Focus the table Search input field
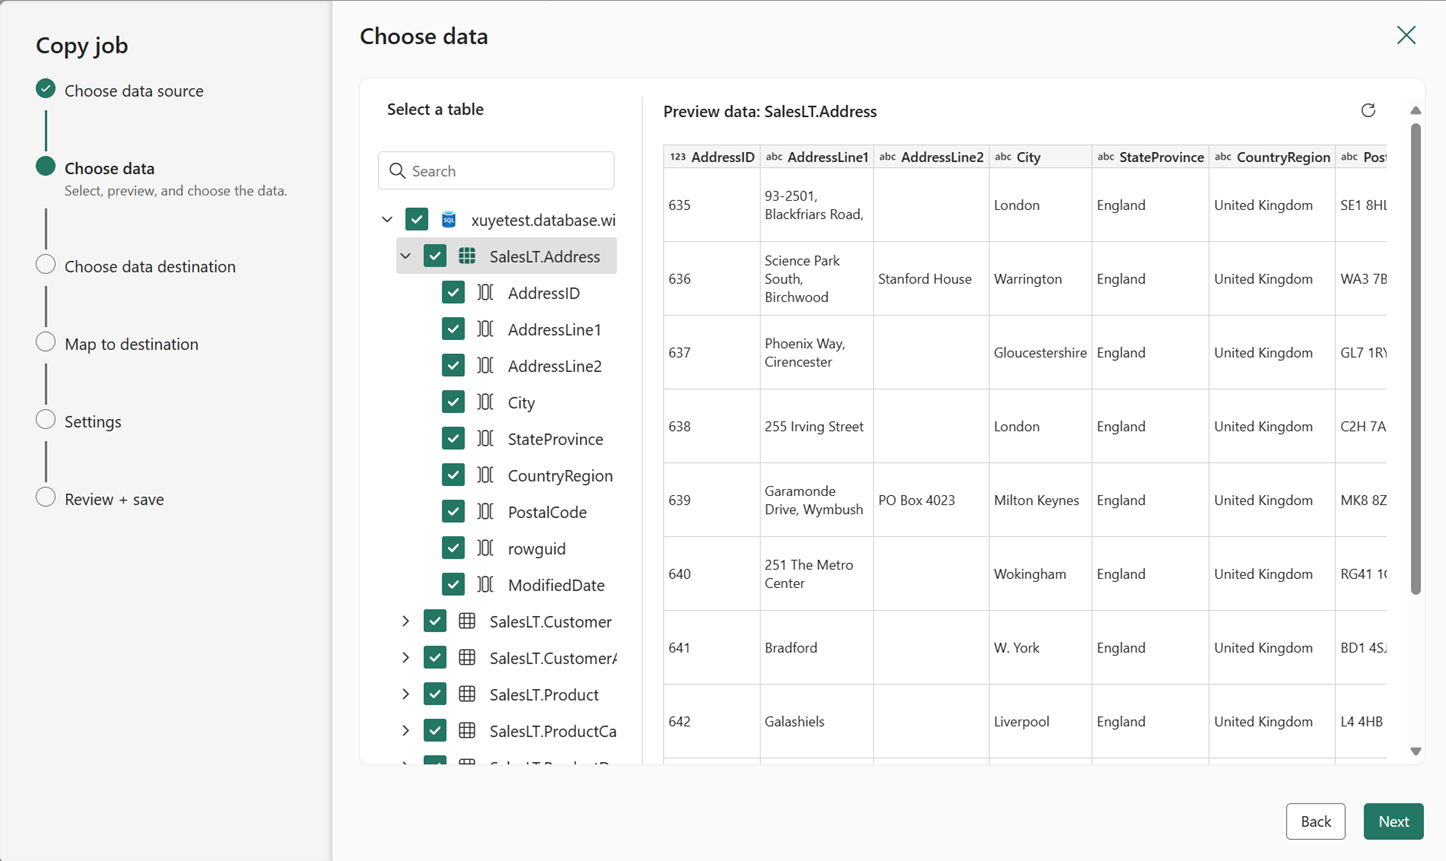 (x=508, y=171)
